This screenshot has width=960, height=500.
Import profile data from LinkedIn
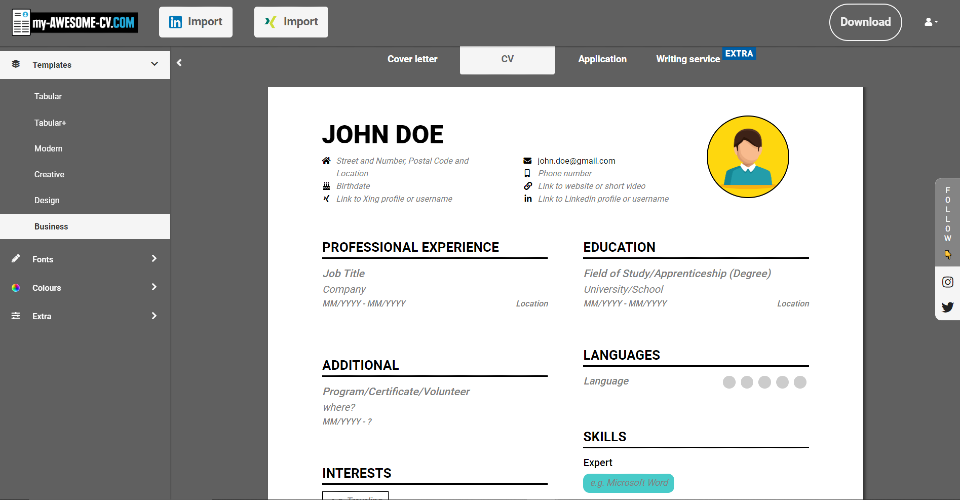[x=196, y=22]
